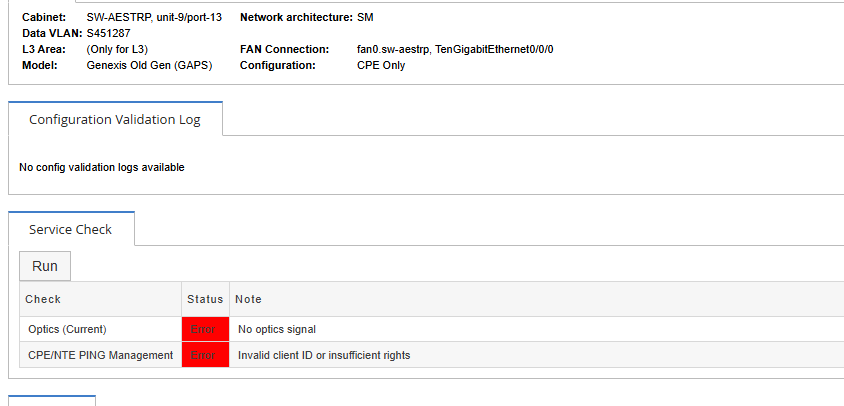Select the Optics (Current) check row

[66, 329]
